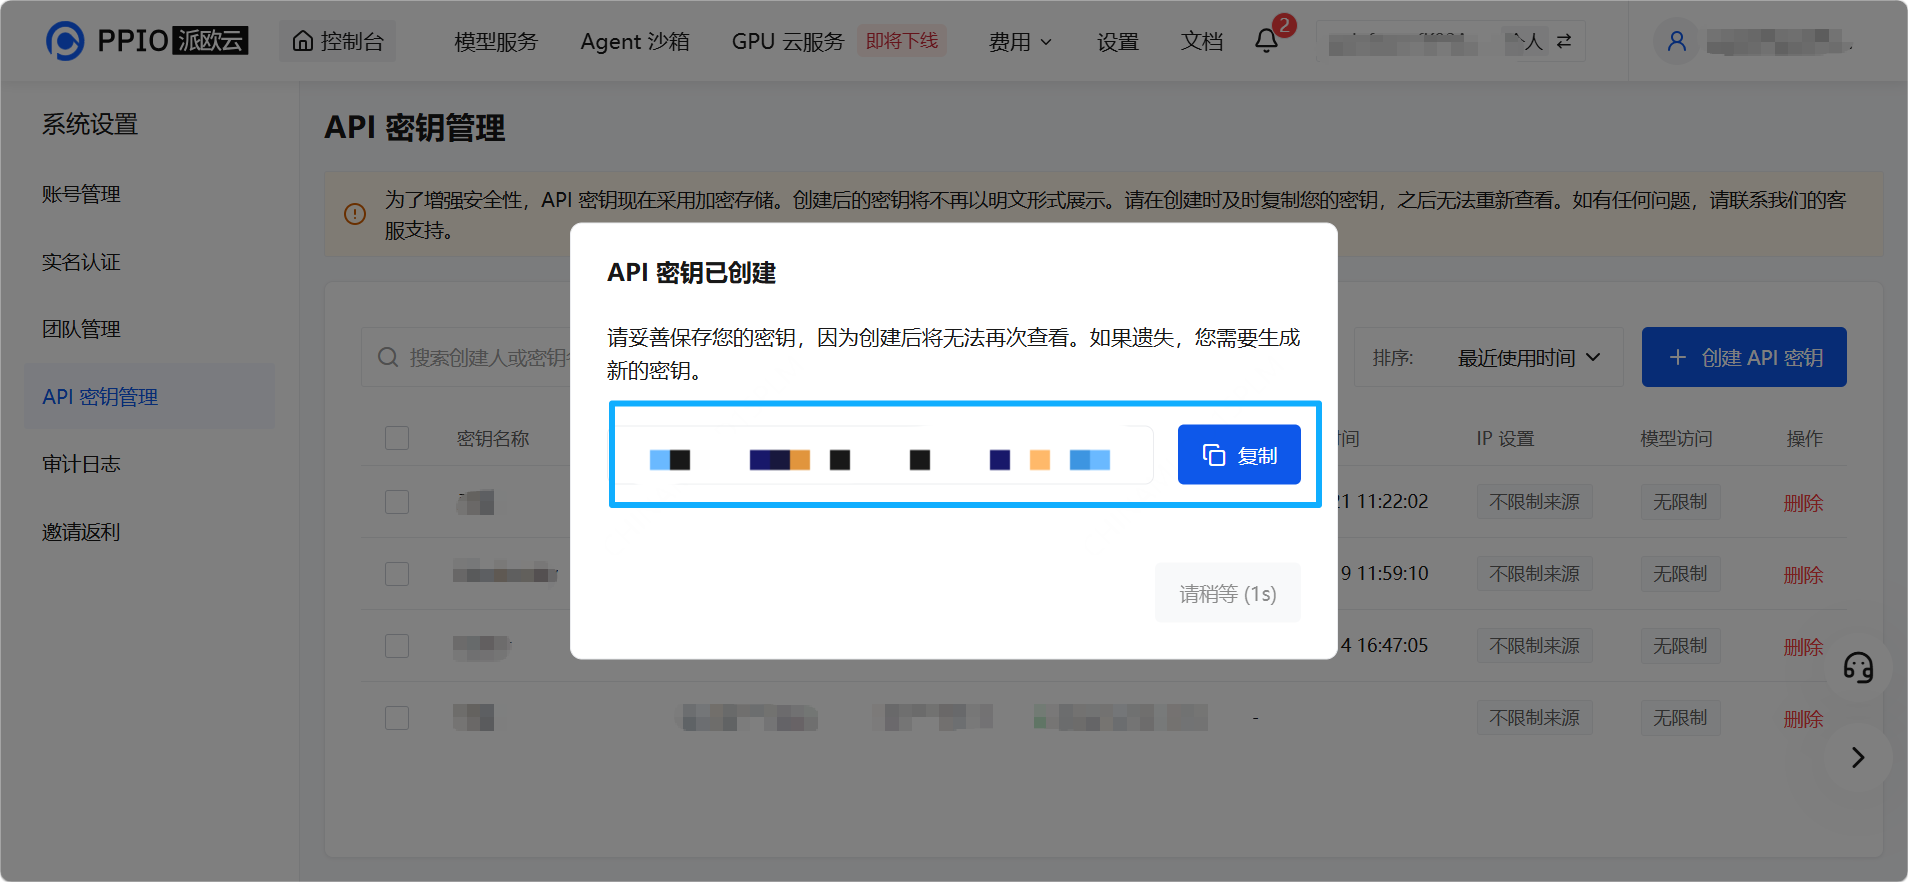Click 无限制 tag in 11:59:10 row

coord(1680,574)
